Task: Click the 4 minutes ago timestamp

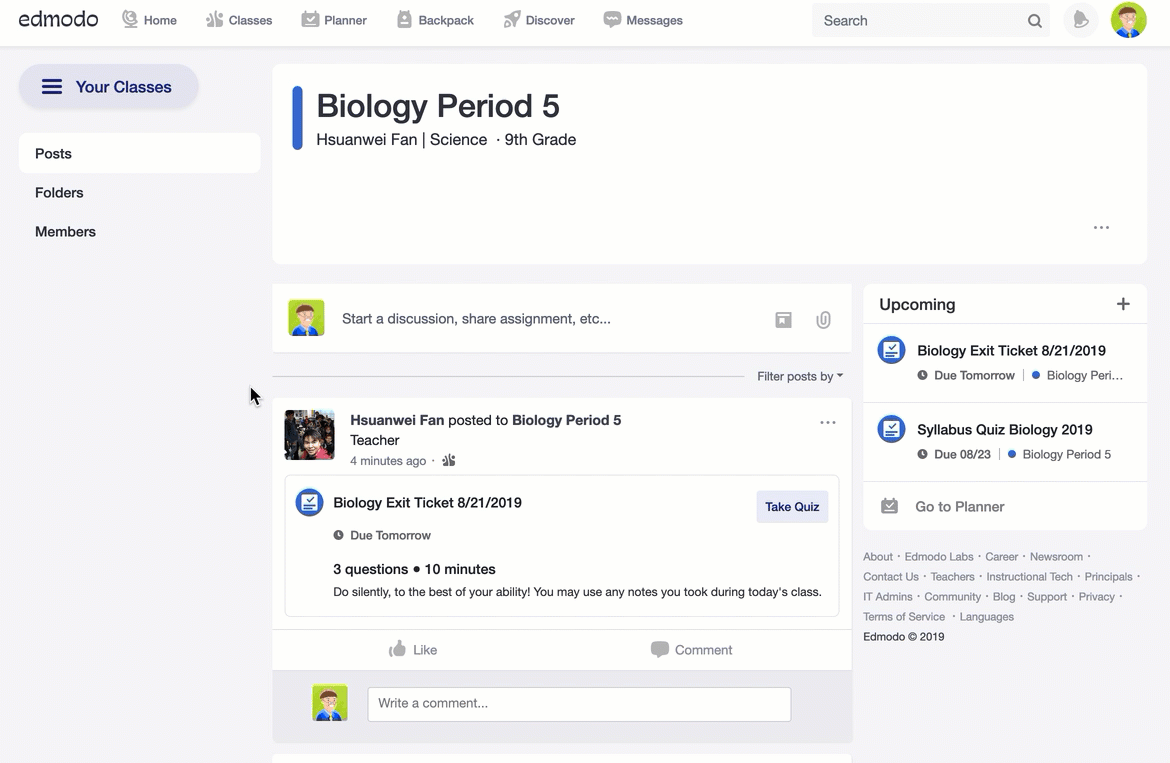Action: pyautogui.click(x=388, y=461)
